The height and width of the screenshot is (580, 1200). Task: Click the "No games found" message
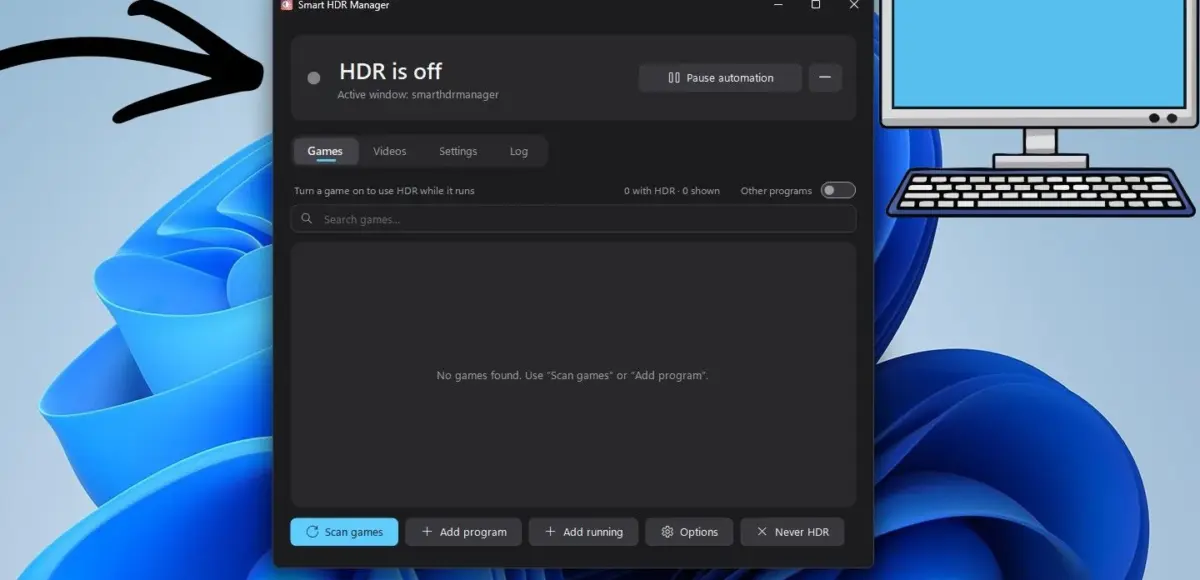tap(573, 375)
